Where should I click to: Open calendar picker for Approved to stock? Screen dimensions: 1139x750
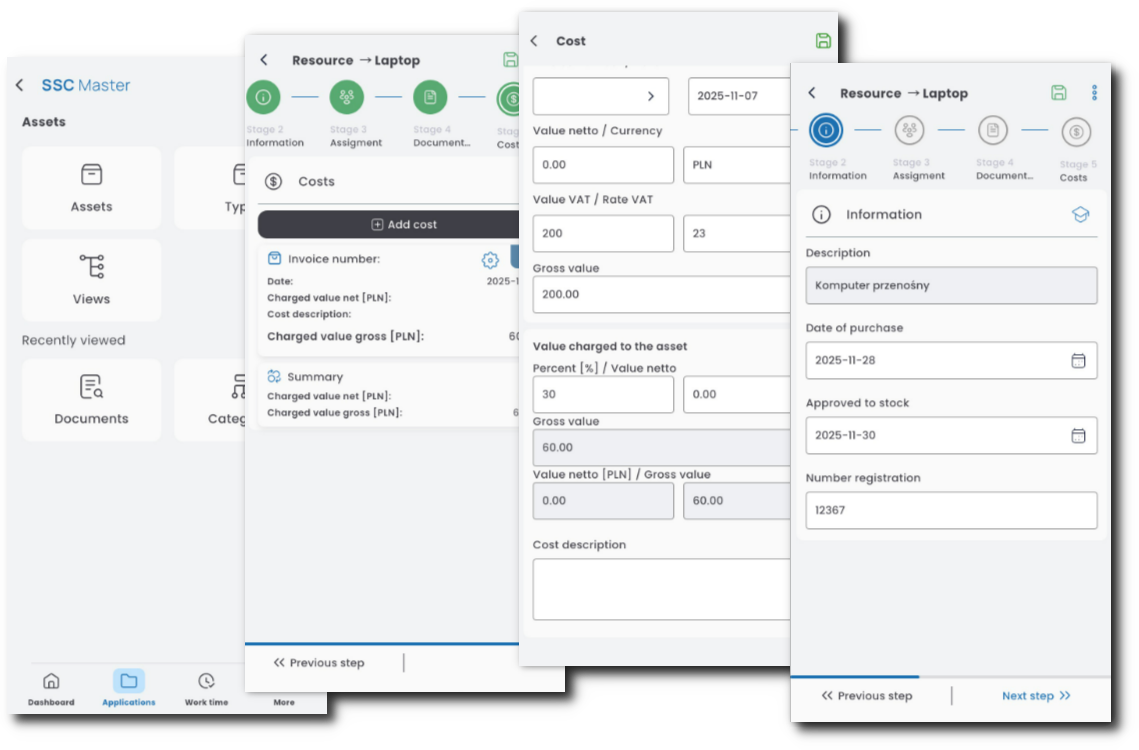pos(1078,435)
